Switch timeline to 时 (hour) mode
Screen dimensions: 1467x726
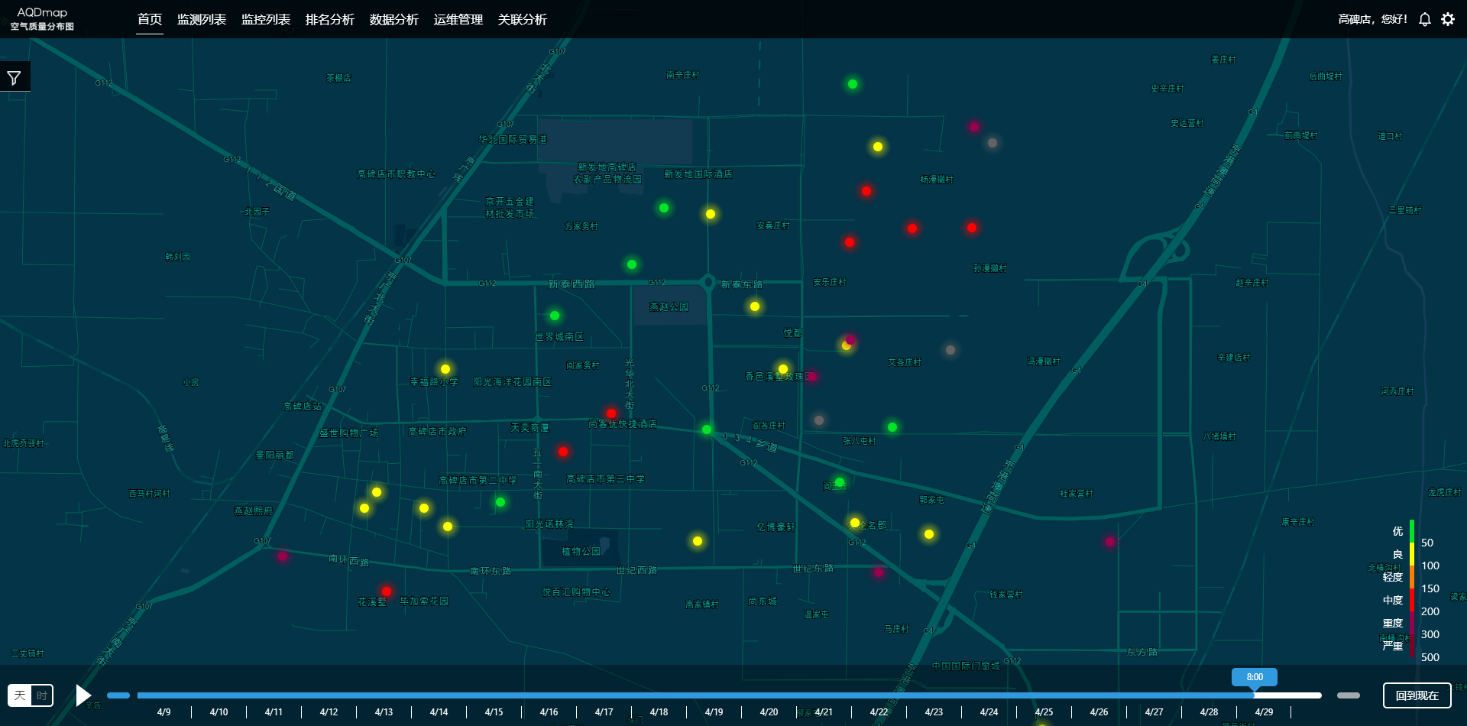(42, 695)
